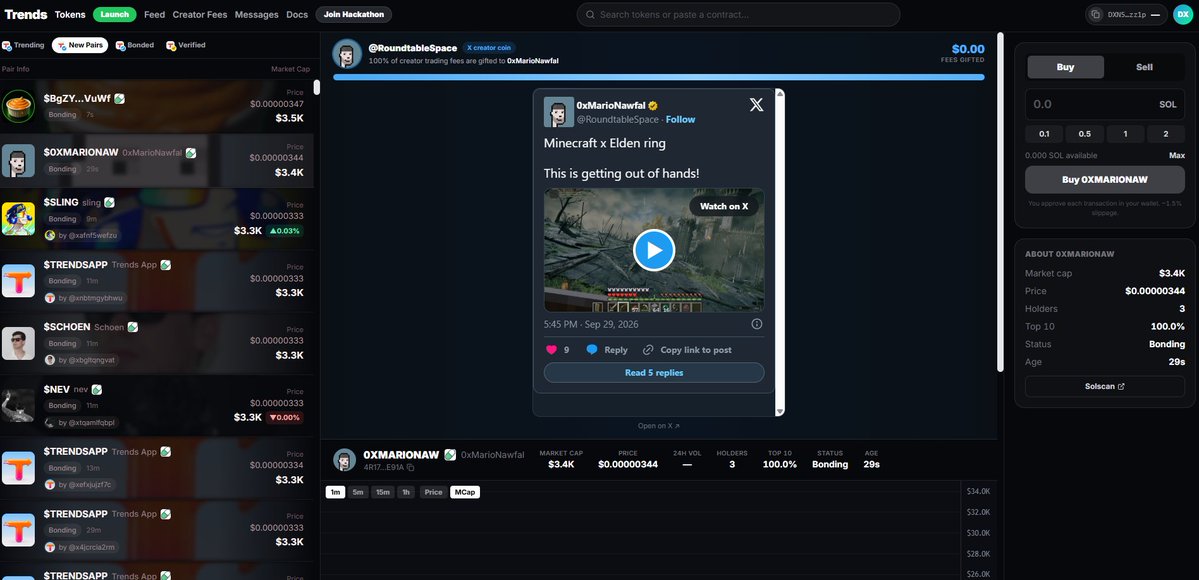This screenshot has width=1199, height=580.
Task: Open the $BgZY...VuWf token avatar
Action: pos(18,106)
